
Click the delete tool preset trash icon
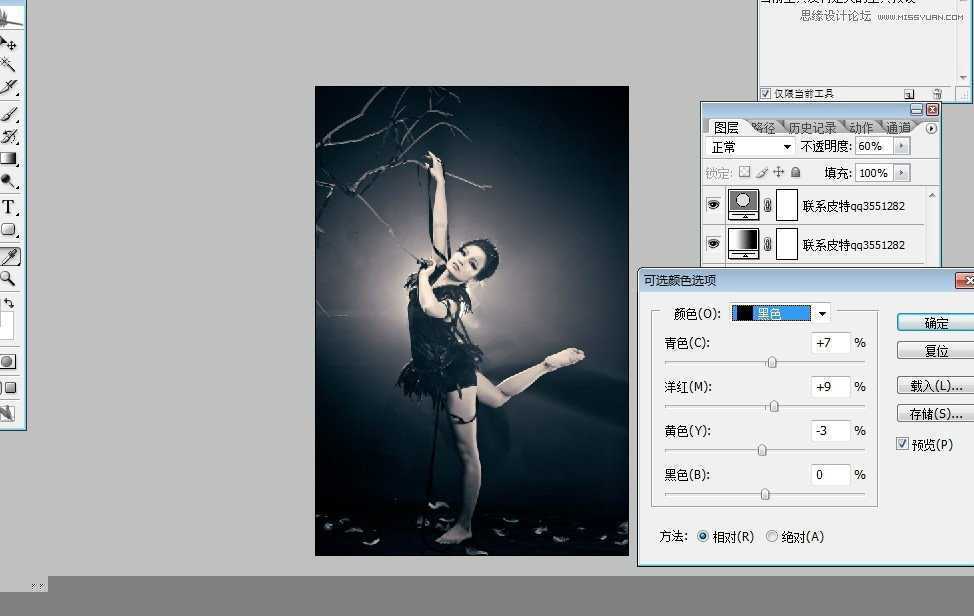937,94
